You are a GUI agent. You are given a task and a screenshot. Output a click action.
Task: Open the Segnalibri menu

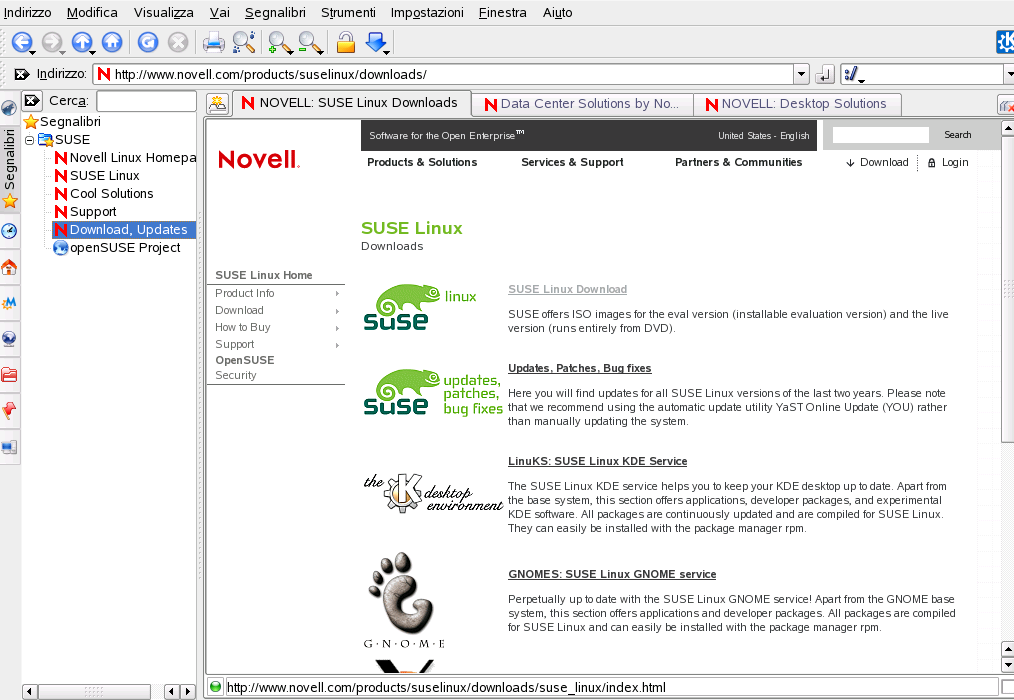click(x=275, y=12)
